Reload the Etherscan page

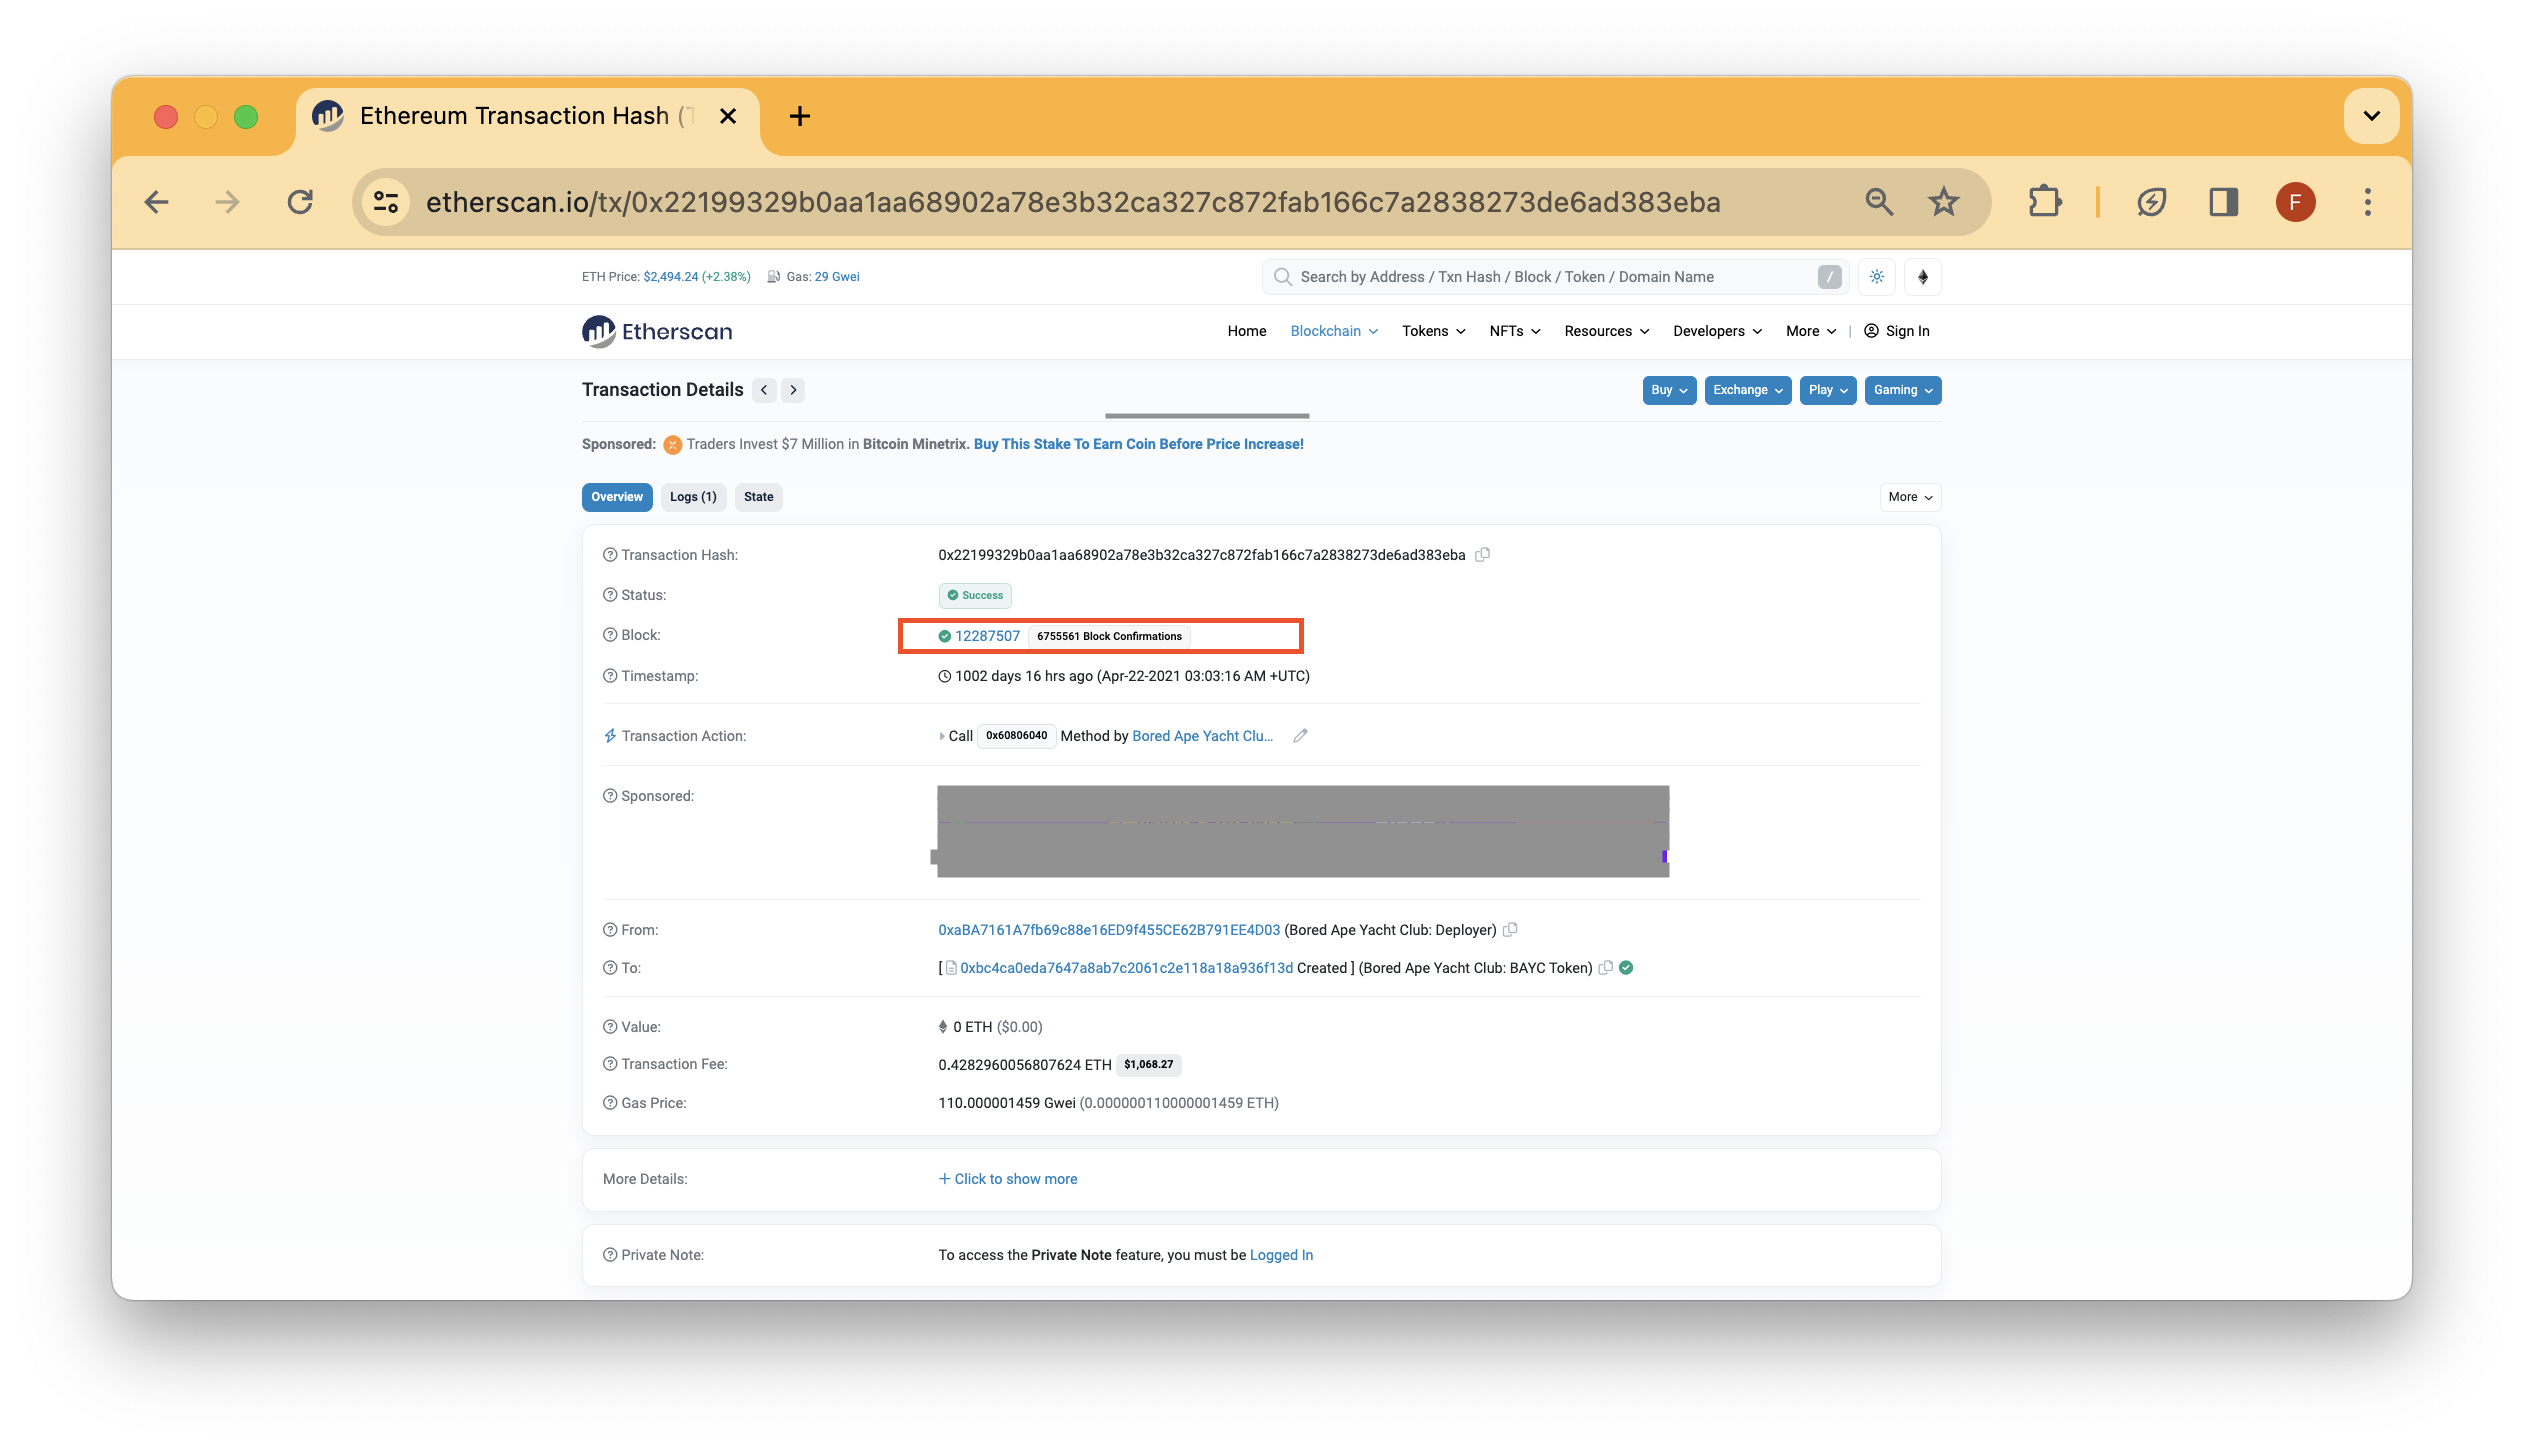[300, 202]
